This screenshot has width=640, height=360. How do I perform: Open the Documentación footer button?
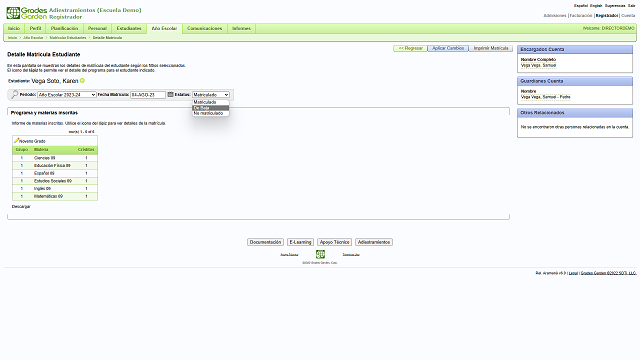pyautogui.click(x=265, y=242)
